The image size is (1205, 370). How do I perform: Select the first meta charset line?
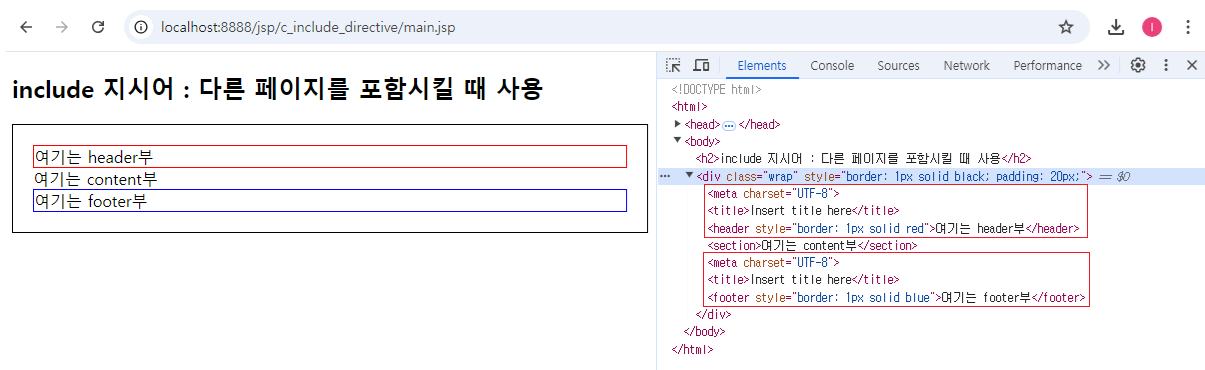773,194
